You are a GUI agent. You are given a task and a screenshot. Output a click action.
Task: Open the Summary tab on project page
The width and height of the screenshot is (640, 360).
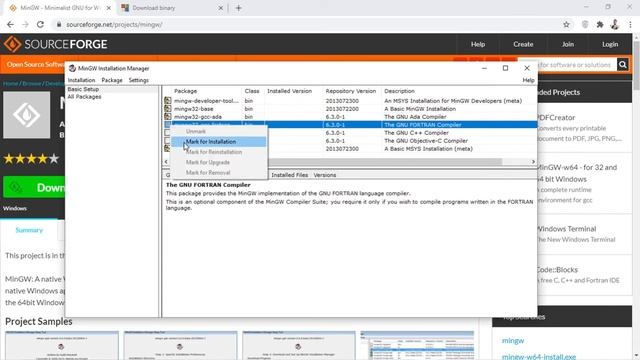[29, 230]
